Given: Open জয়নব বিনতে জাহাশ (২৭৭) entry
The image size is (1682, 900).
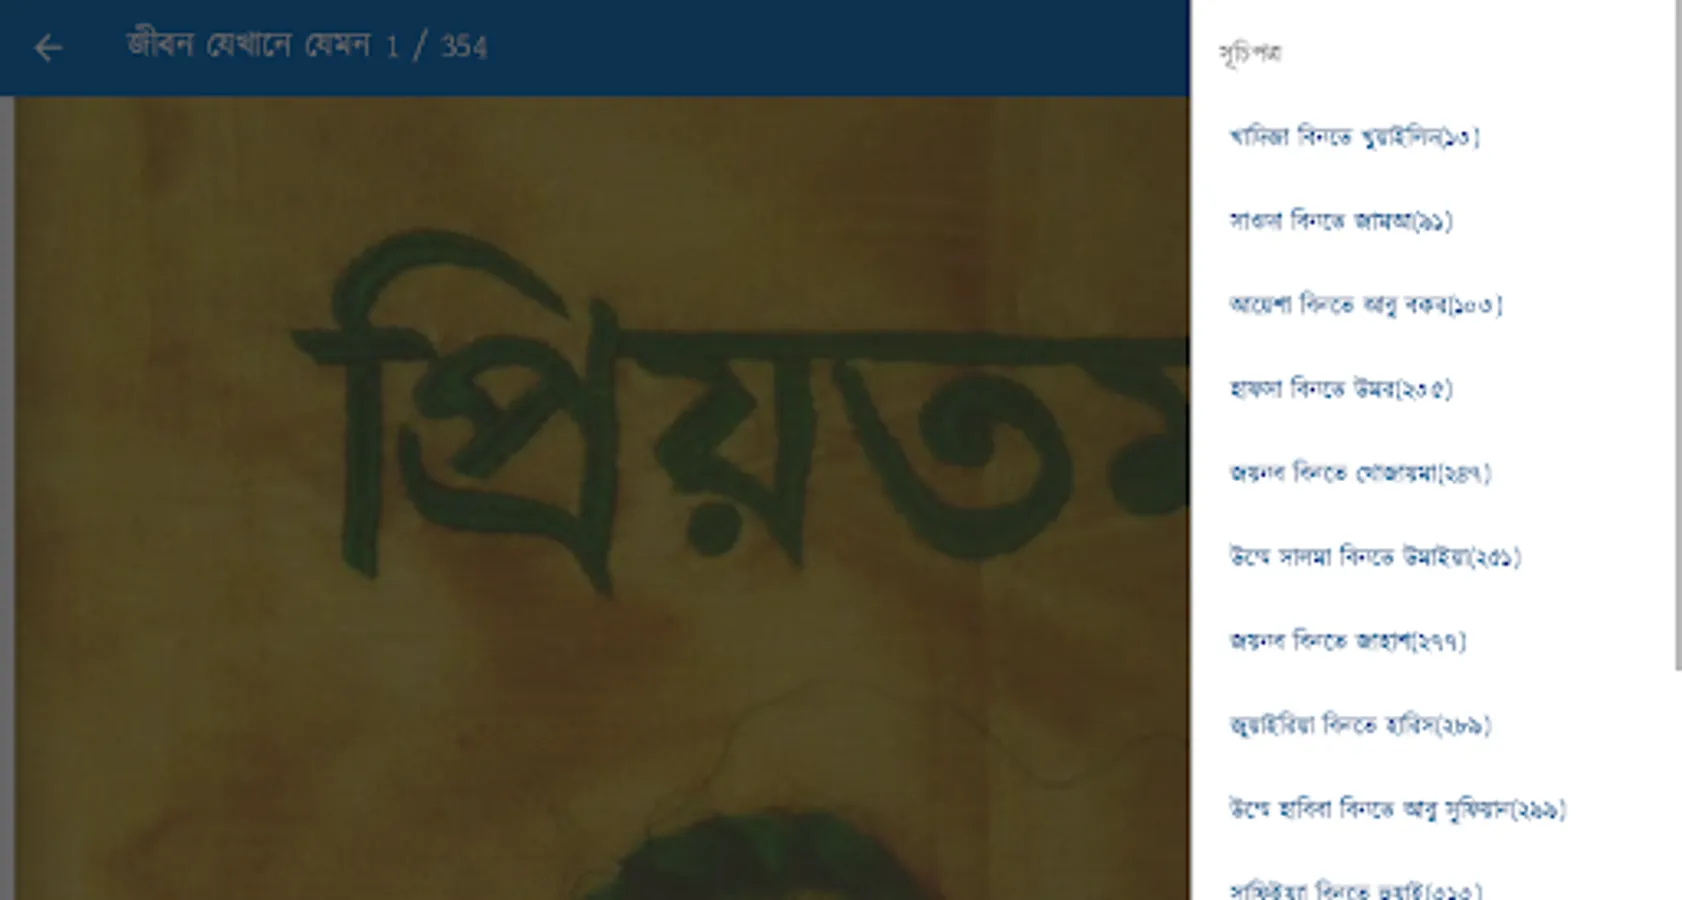Looking at the screenshot, I should pos(1347,640).
